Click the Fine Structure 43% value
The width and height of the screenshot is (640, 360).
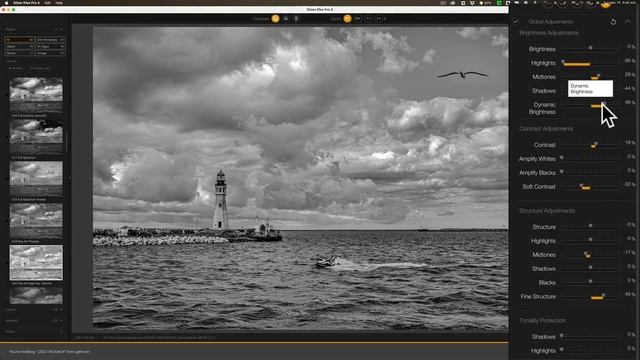click(630, 294)
